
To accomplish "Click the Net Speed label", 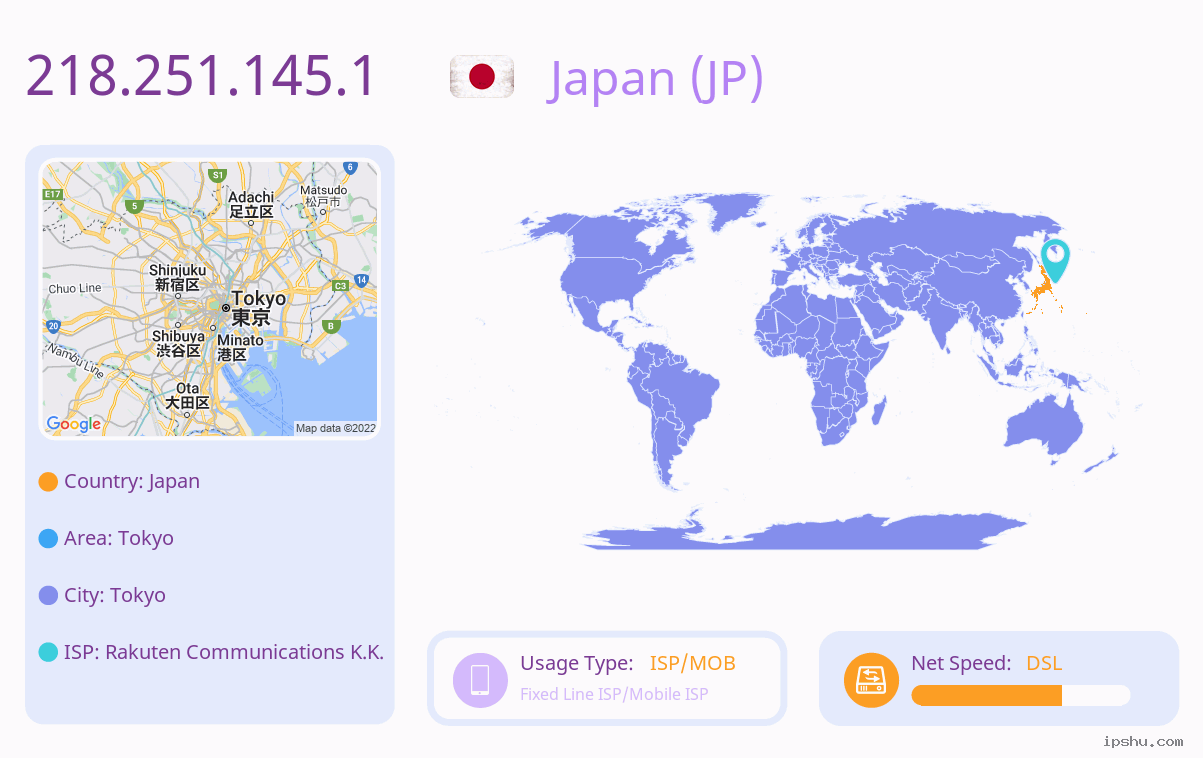I will (x=961, y=663).
